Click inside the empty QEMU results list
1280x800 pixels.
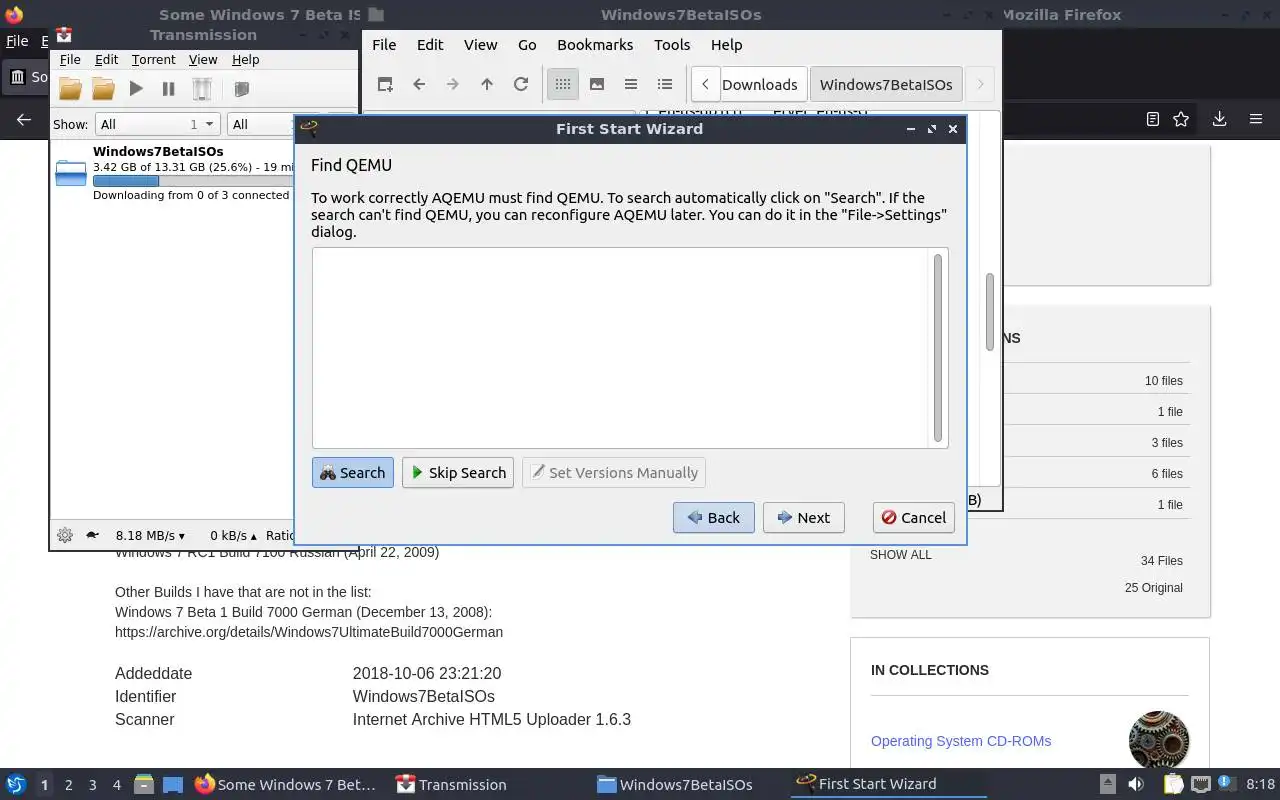(x=621, y=348)
